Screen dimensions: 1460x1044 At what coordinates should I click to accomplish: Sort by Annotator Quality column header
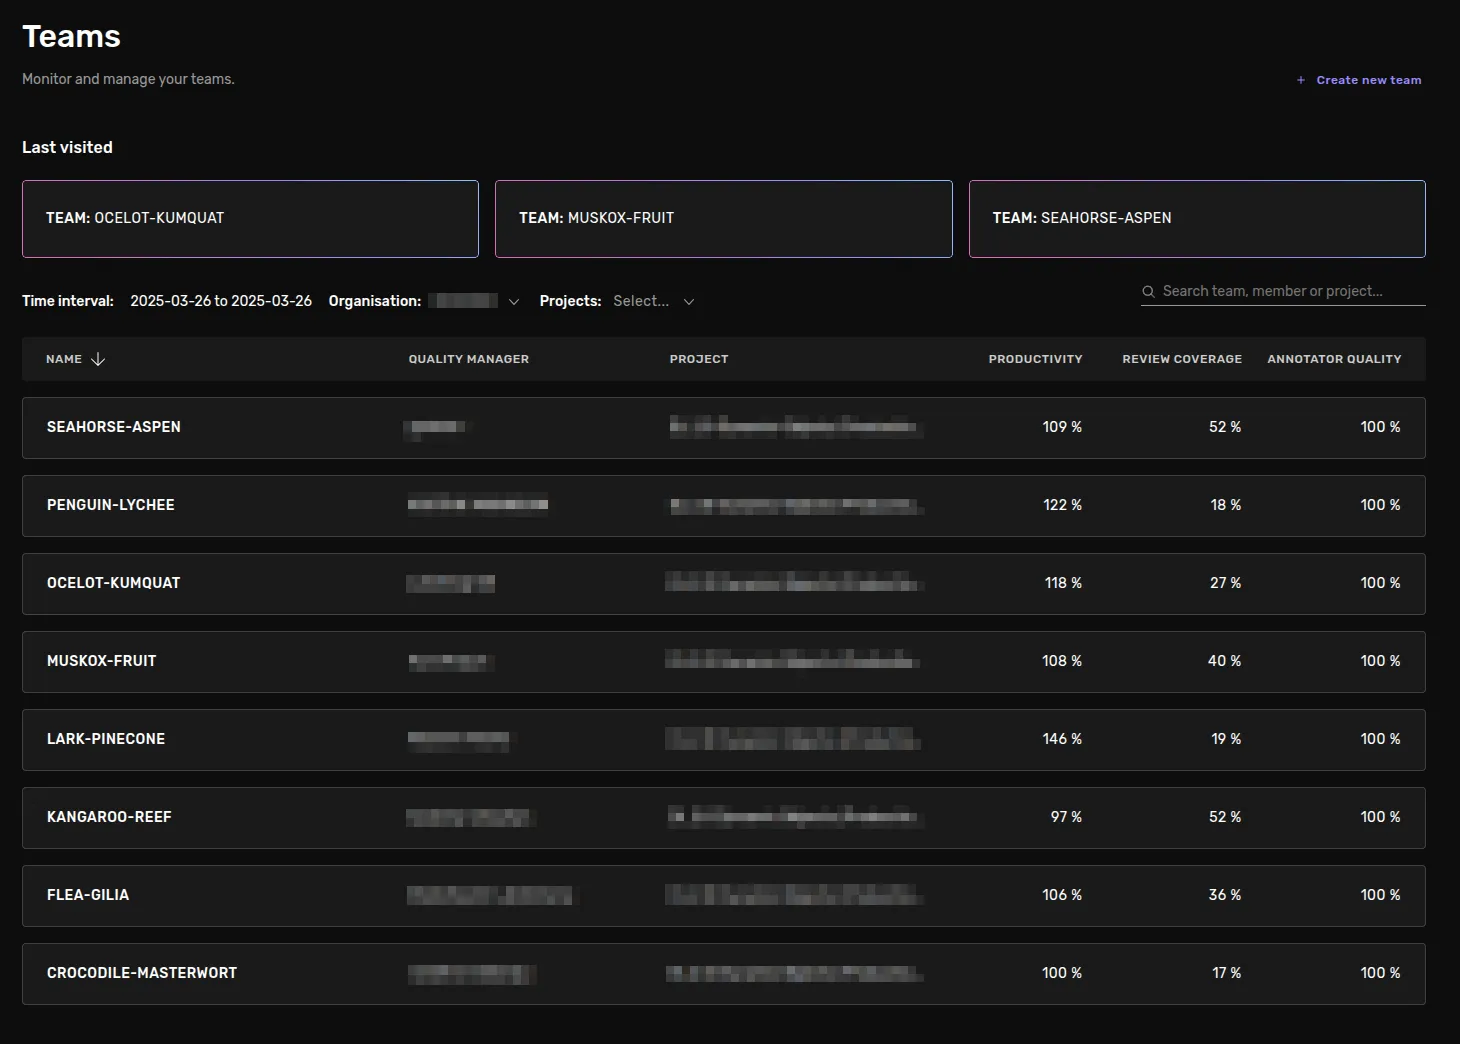(1334, 359)
